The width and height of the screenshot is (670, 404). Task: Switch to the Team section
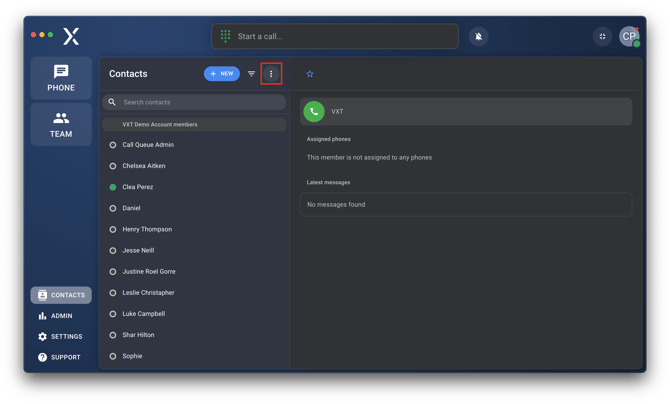pyautogui.click(x=61, y=125)
